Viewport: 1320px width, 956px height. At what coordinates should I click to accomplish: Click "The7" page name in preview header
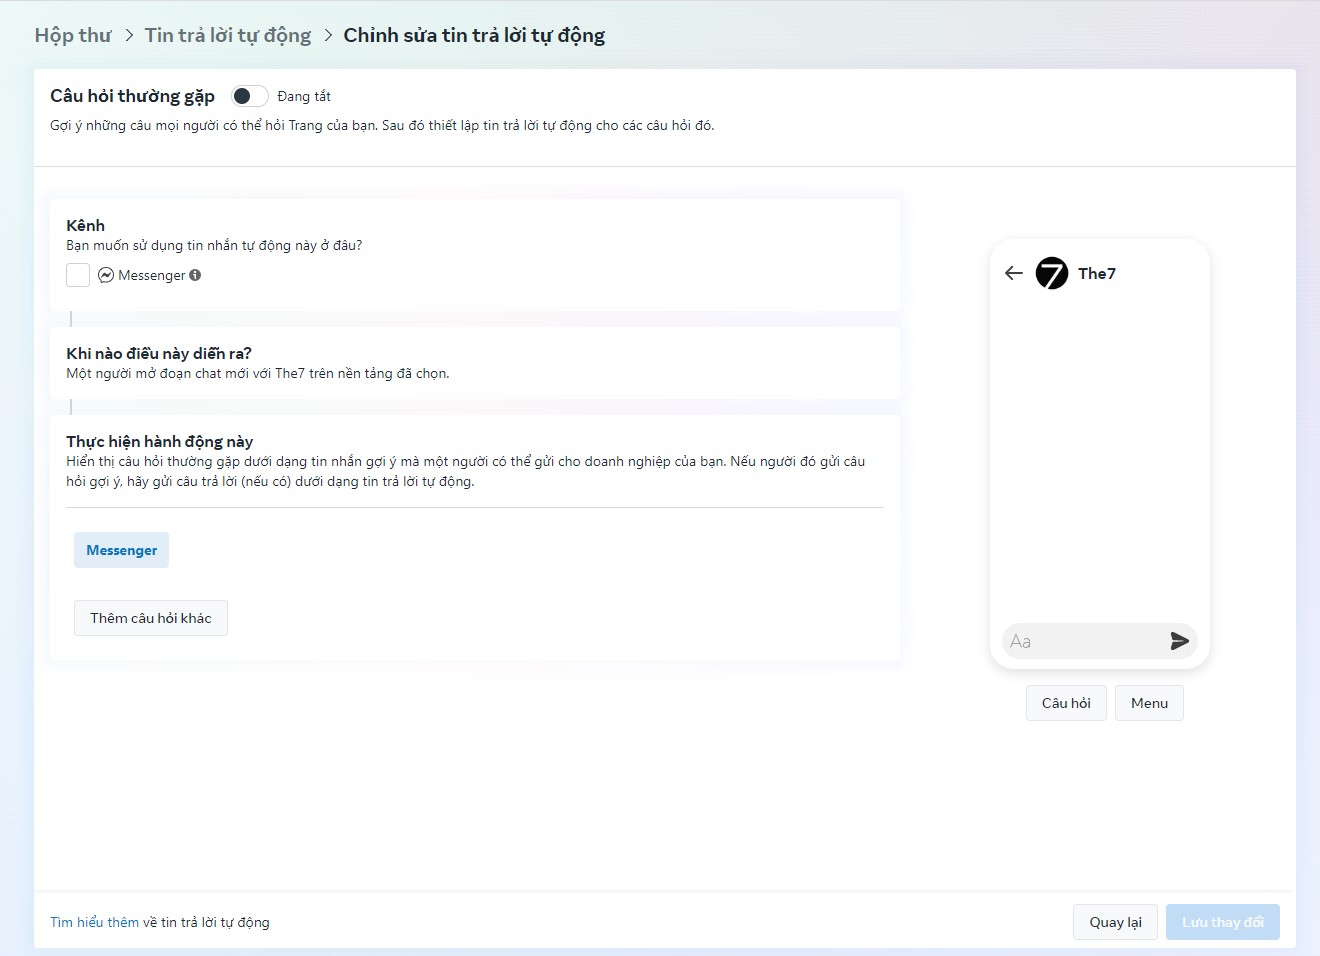point(1095,272)
